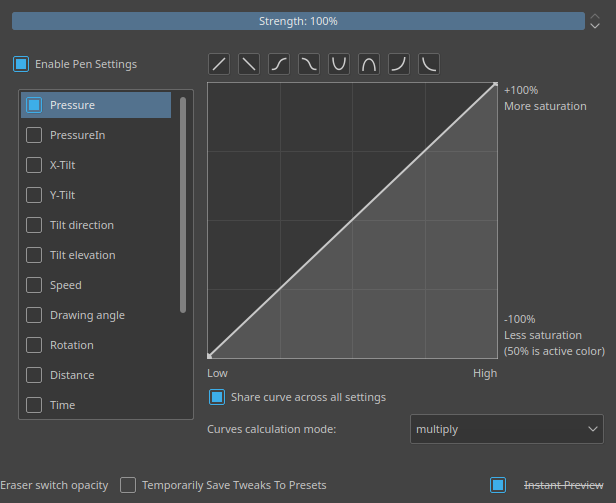
Task: Select the Speed row label
Action: [66, 285]
